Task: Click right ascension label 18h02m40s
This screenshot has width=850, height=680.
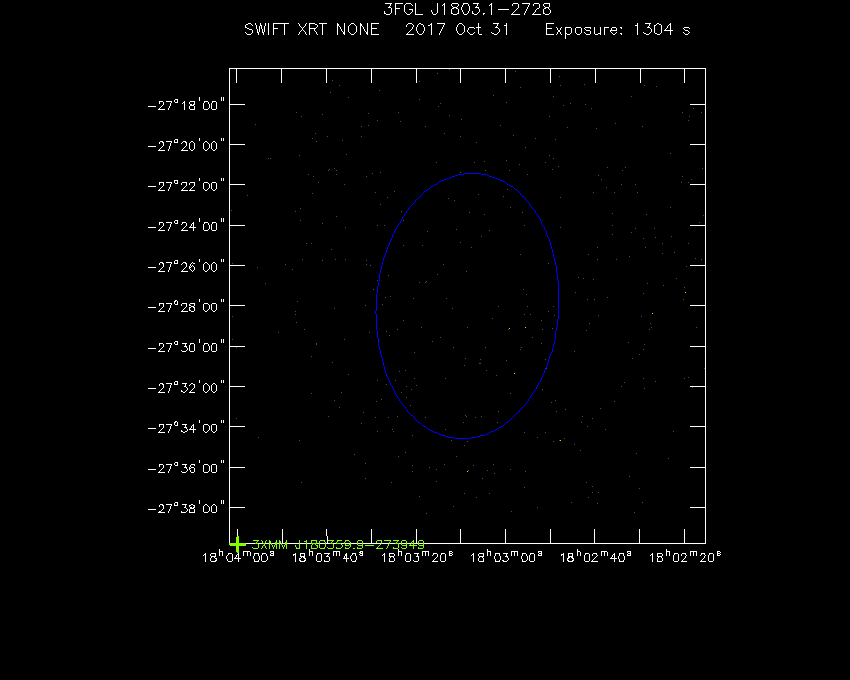Action: click(x=595, y=557)
